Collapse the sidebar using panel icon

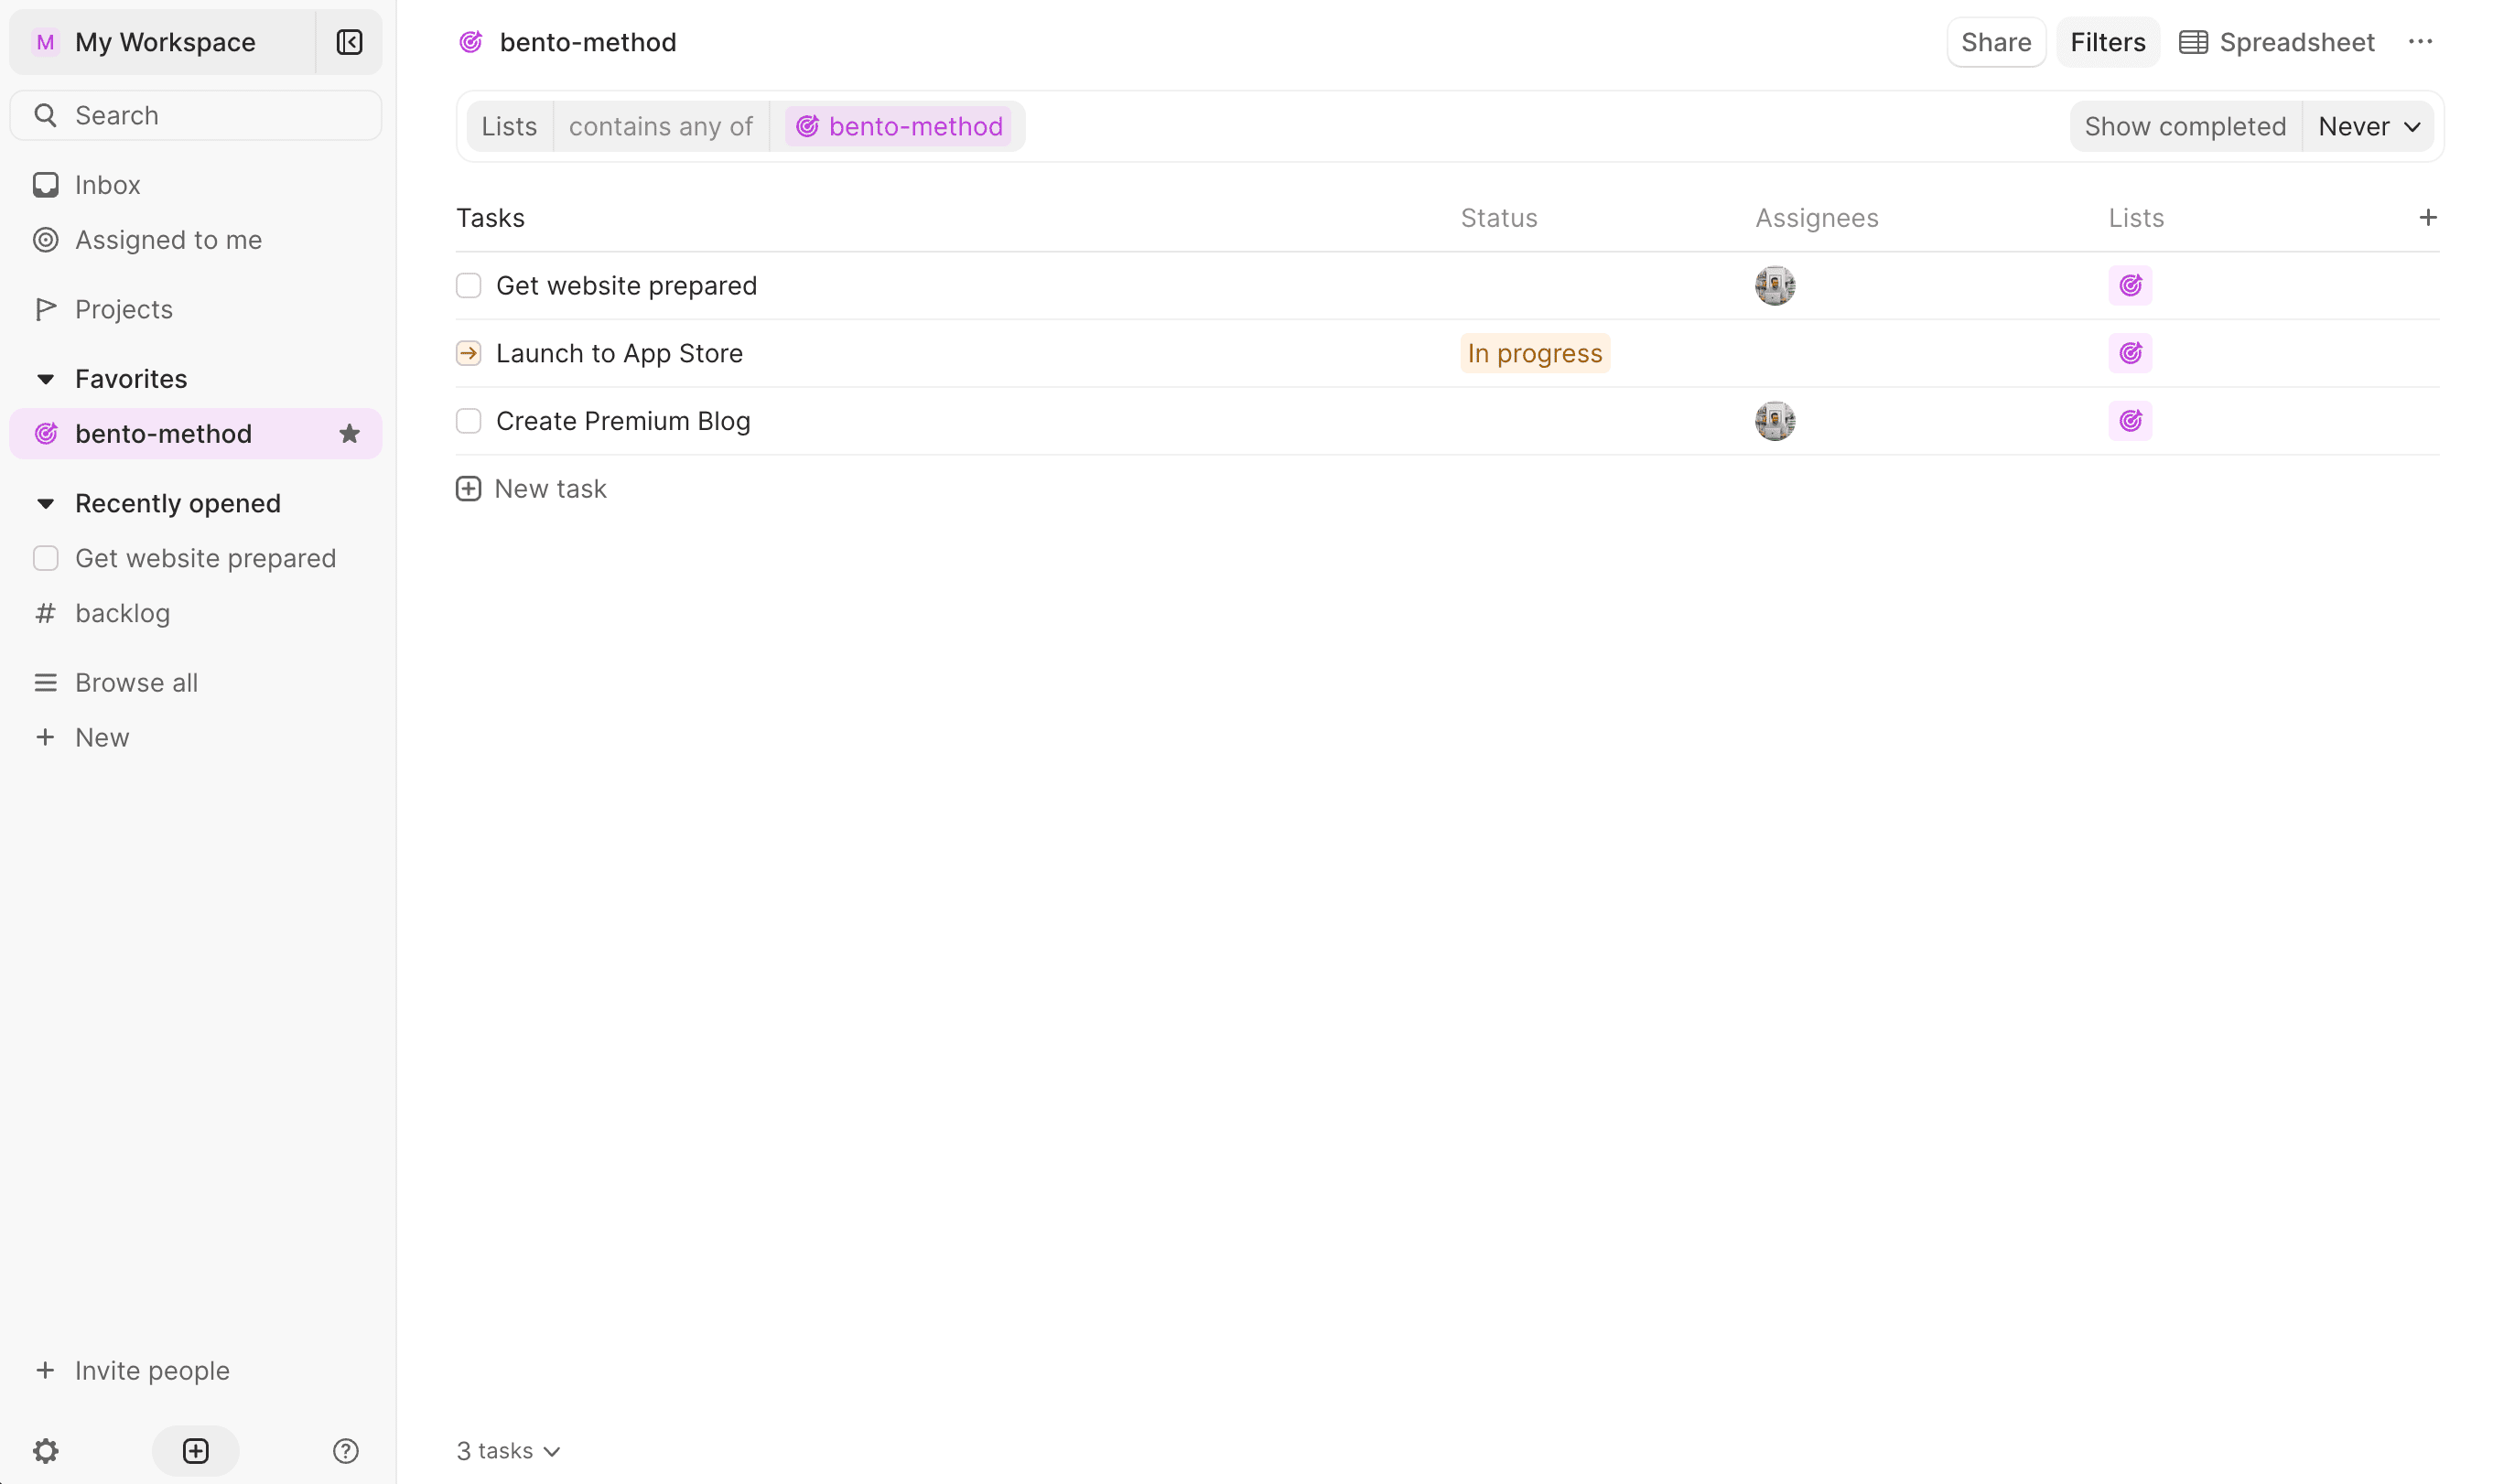point(349,42)
